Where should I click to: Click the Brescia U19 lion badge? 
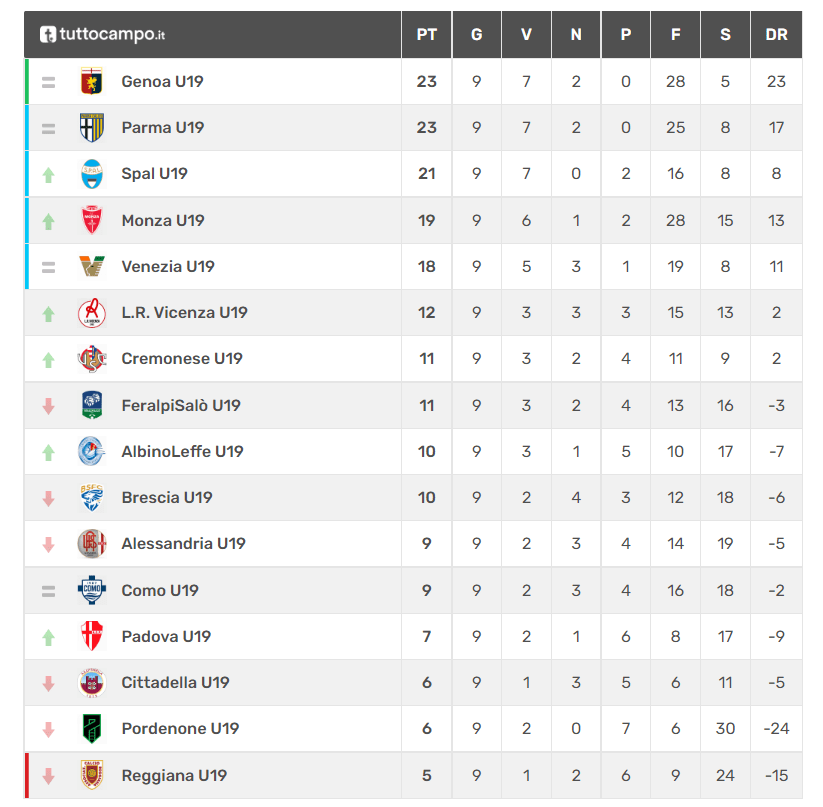91,497
